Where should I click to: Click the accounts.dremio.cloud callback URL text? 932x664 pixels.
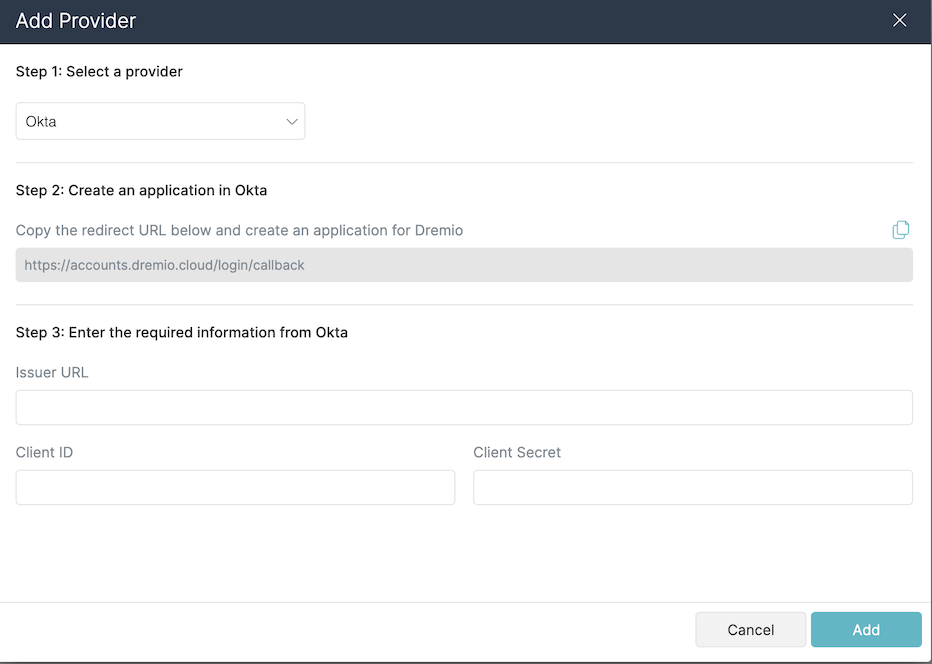(x=164, y=265)
